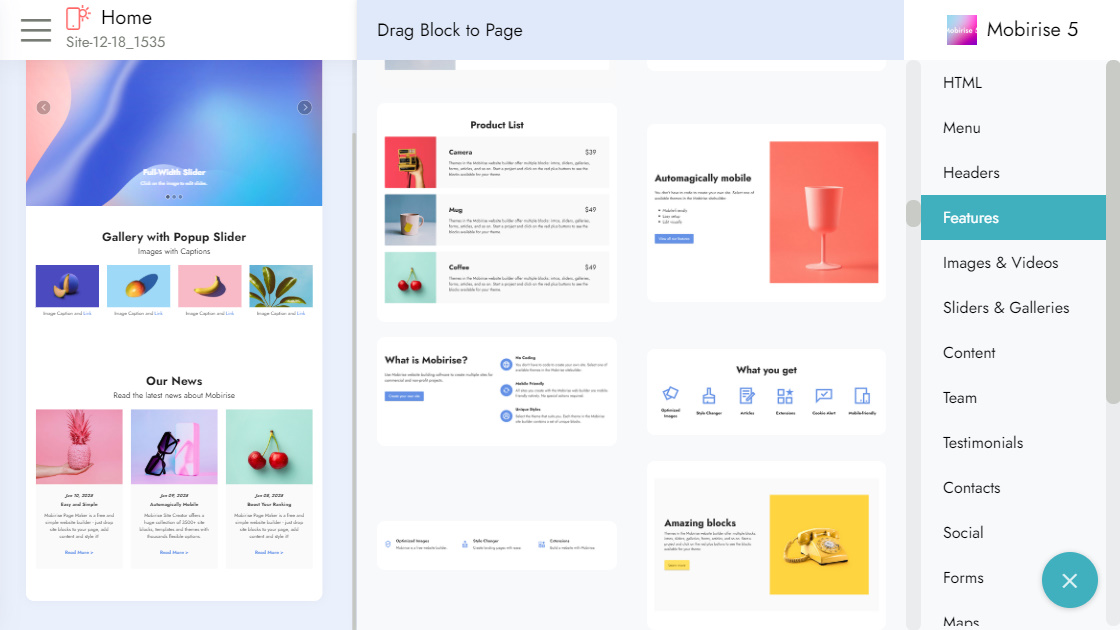
Task: Click the block list scrollbar handle
Action: pos(912,213)
